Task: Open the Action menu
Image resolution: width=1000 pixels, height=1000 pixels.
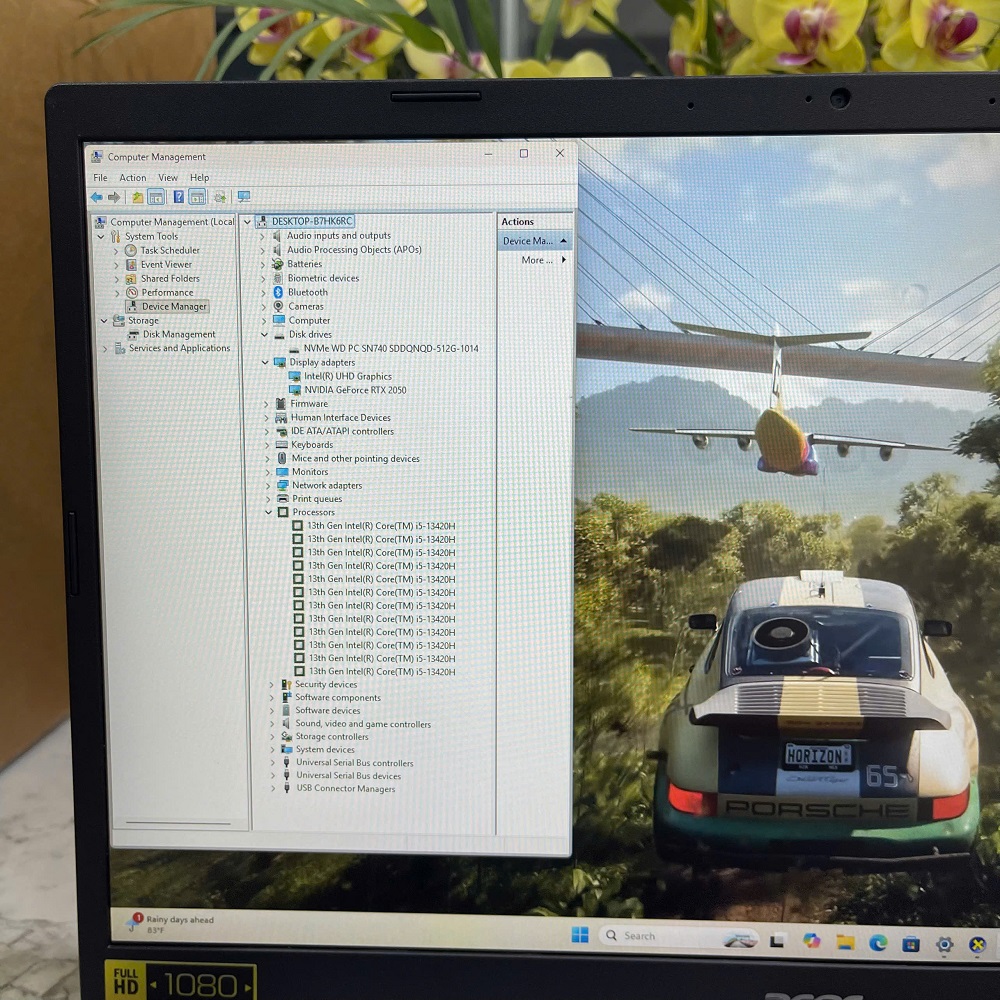Action: tap(133, 178)
